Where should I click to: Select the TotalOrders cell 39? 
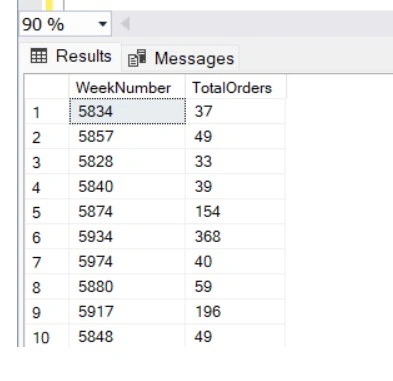click(x=235, y=186)
